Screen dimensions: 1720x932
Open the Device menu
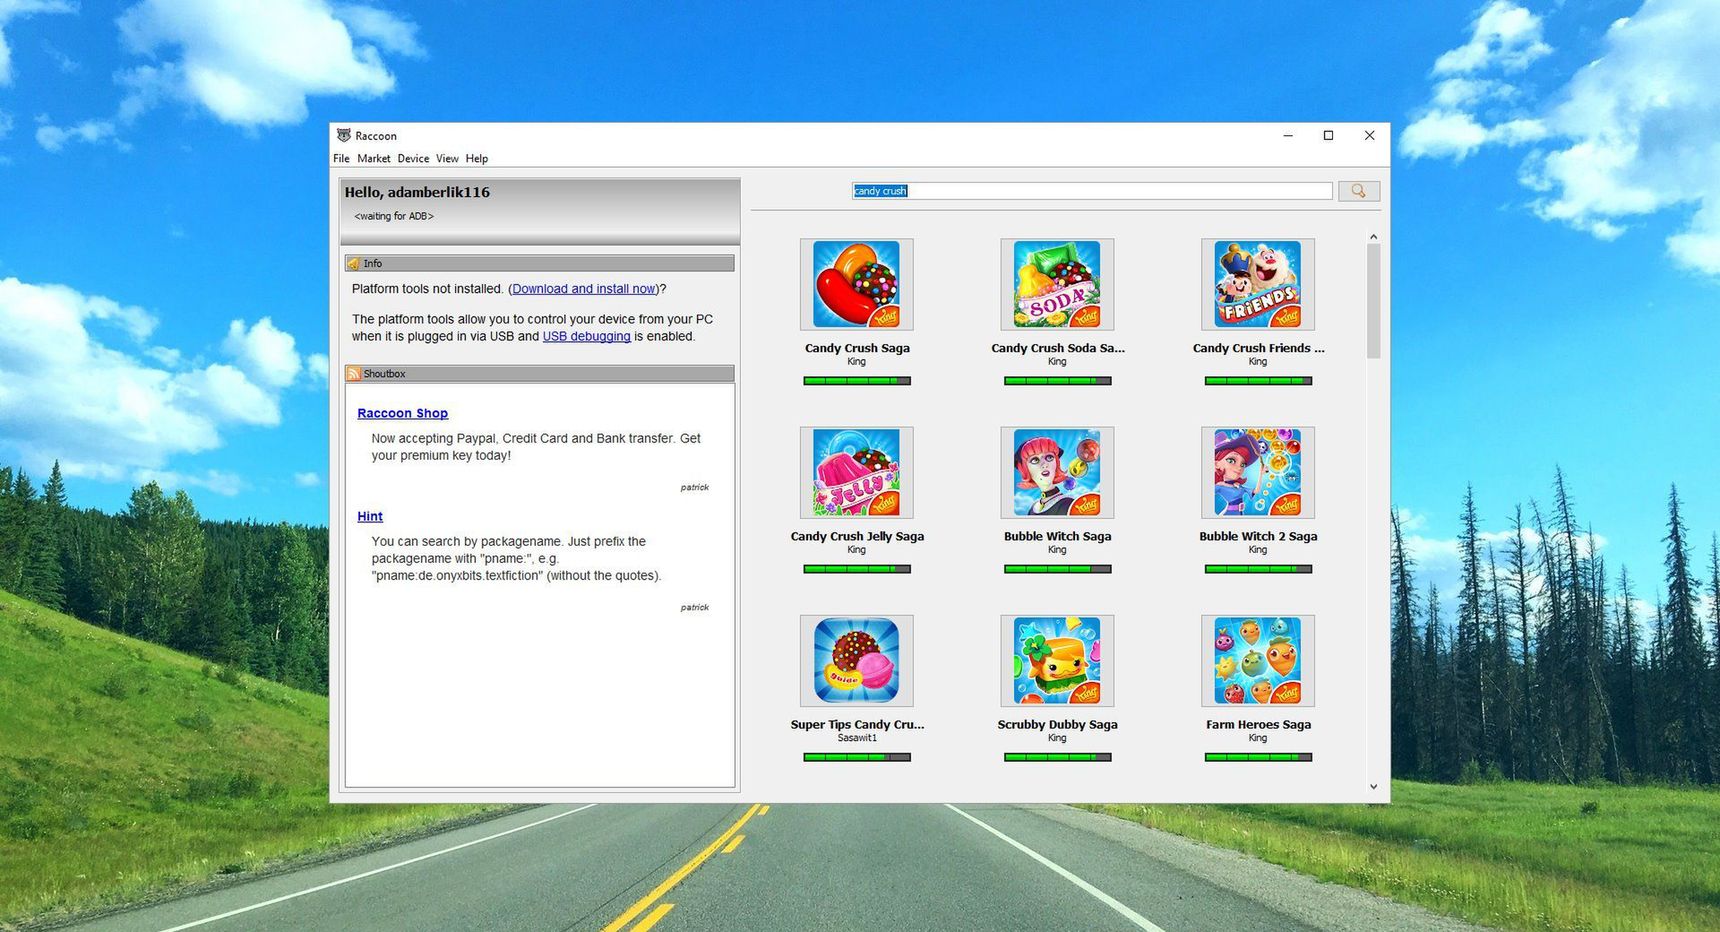(x=413, y=158)
